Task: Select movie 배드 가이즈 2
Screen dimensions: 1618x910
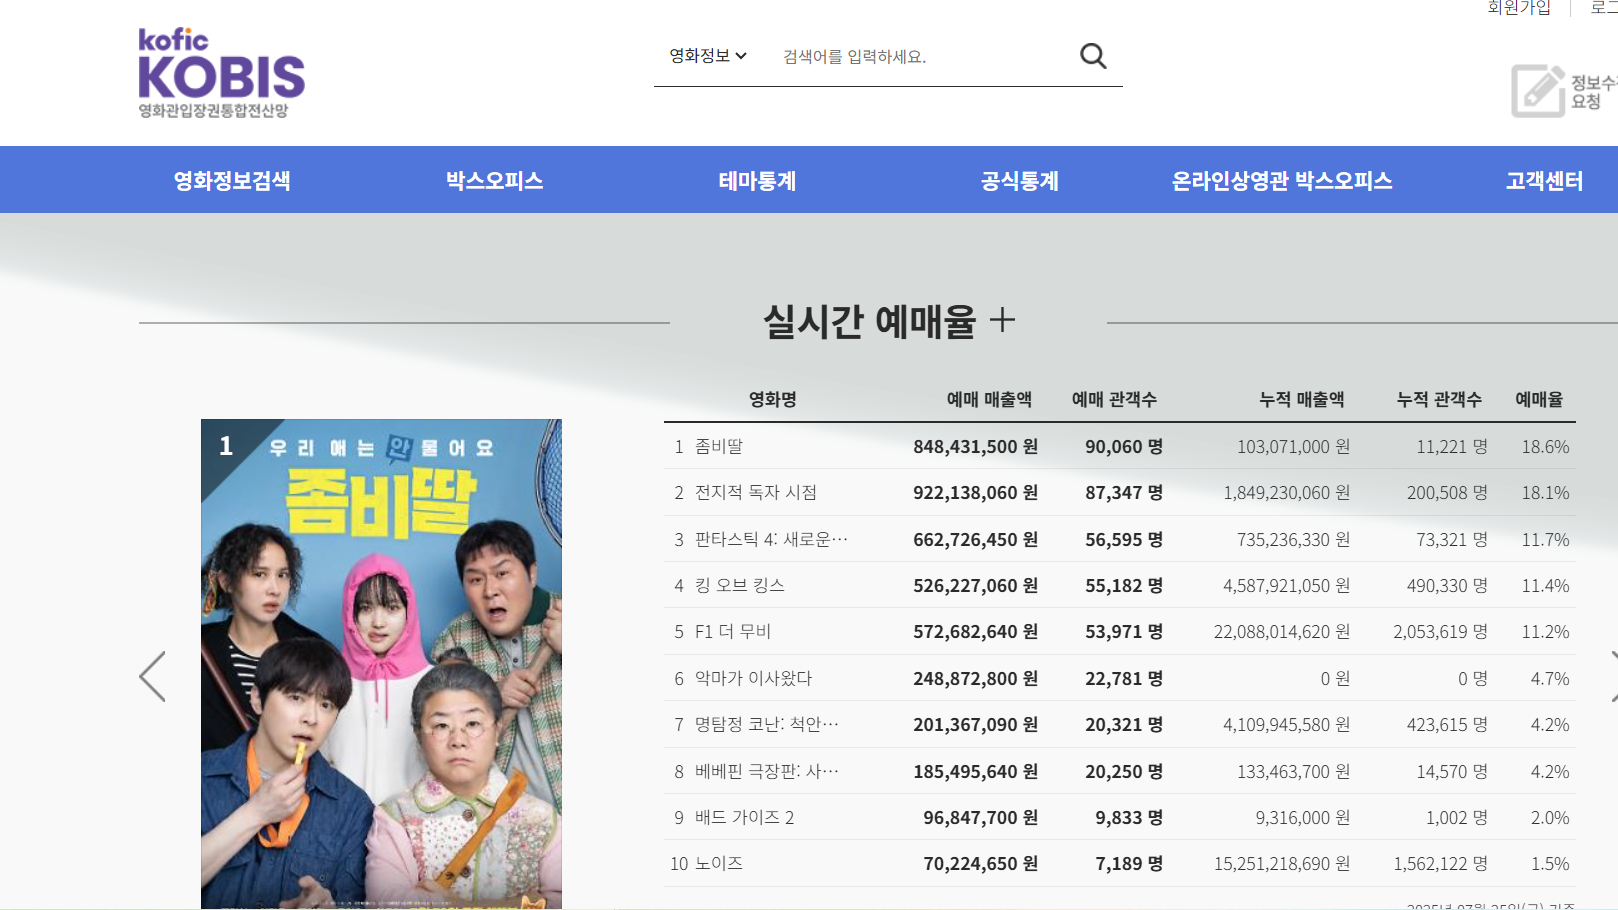Action: click(745, 817)
